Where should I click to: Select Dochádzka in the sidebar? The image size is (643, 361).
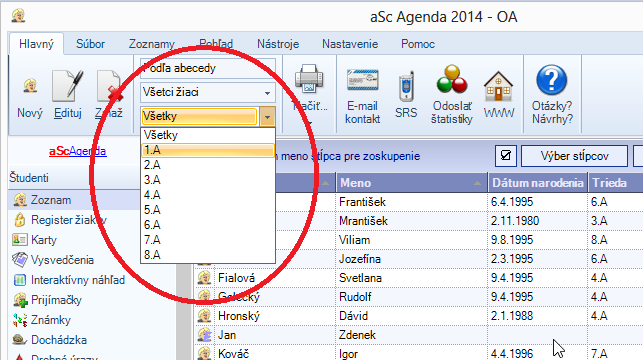point(59,340)
